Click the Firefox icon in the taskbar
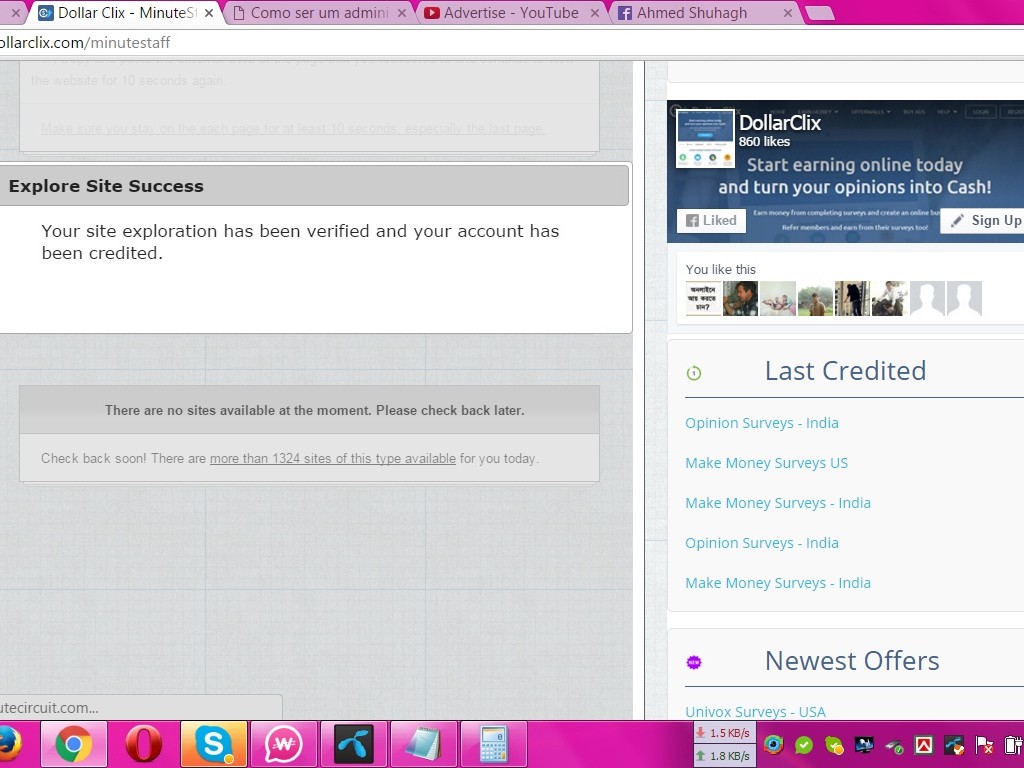Viewport: 1024px width, 768px height. 8,745
